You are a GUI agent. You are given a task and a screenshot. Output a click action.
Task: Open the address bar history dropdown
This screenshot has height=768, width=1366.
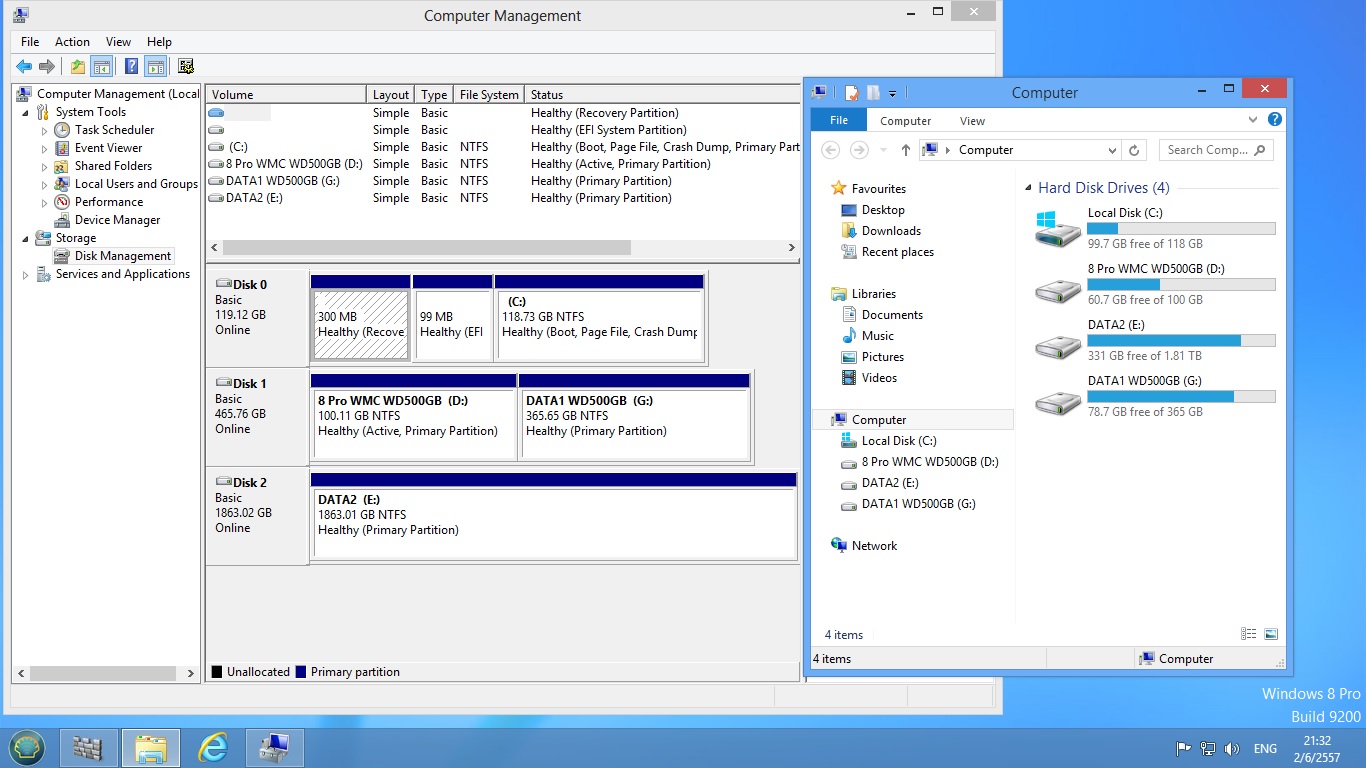[x=1112, y=150]
